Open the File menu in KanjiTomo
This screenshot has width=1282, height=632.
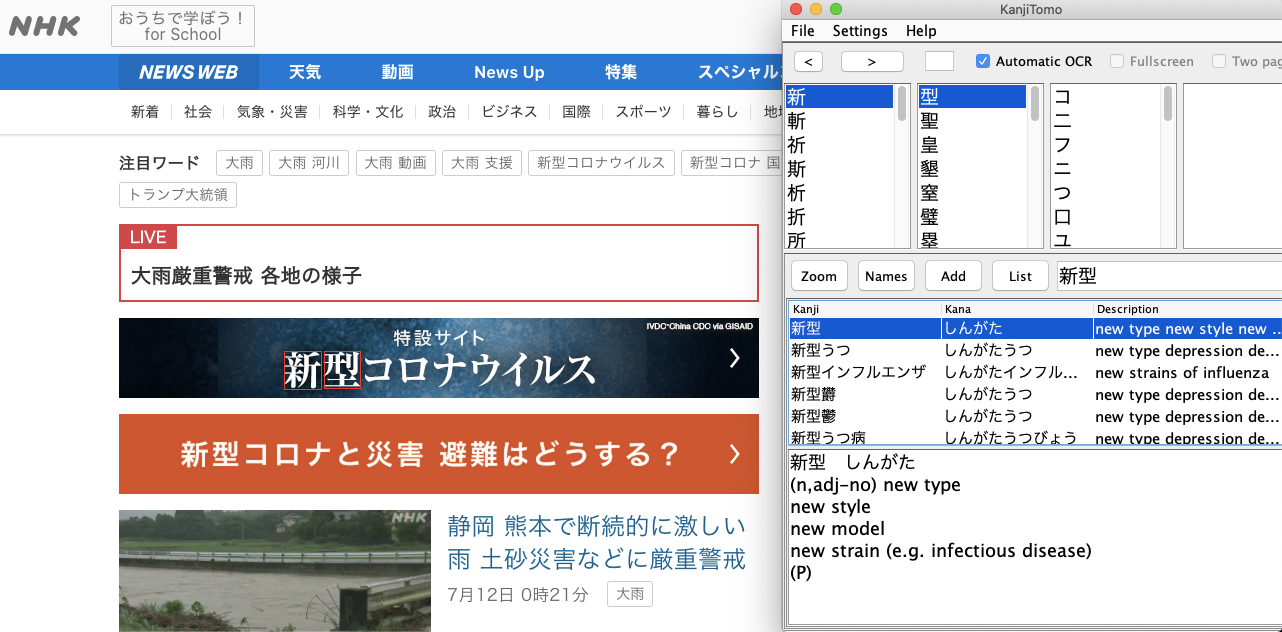[x=802, y=31]
